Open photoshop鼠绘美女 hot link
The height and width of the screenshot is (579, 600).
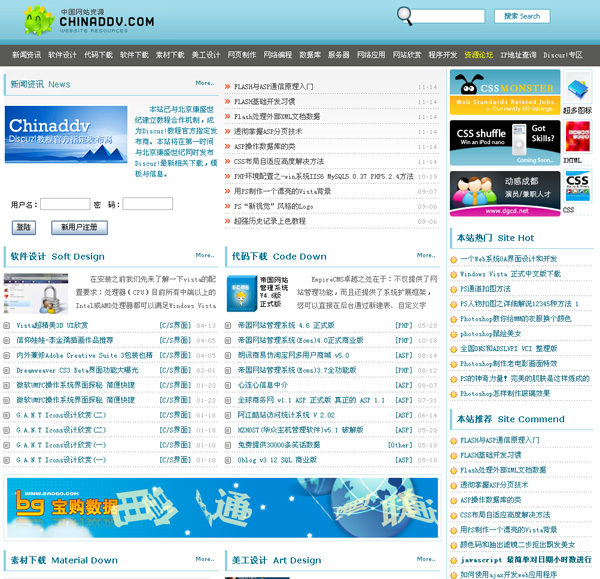coord(490,334)
